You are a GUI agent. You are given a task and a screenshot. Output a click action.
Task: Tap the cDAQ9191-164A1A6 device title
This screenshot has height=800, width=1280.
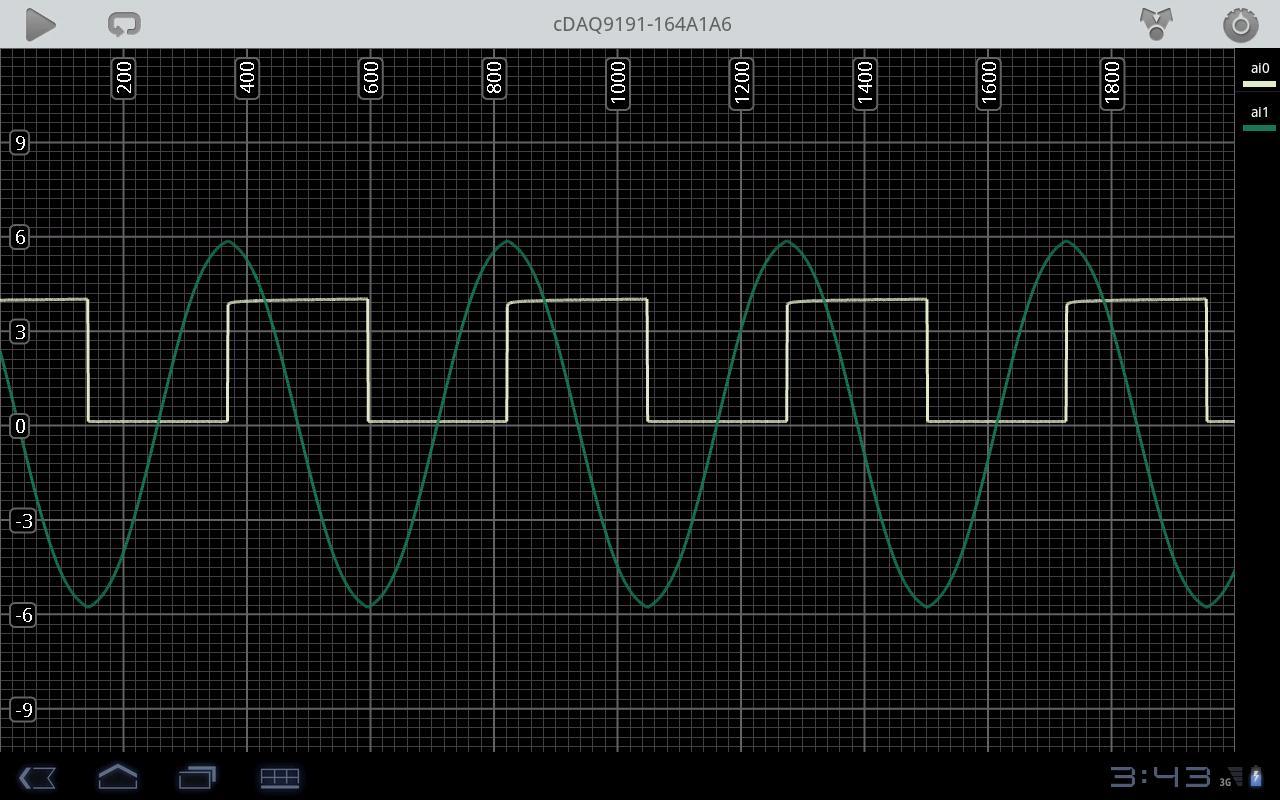coord(642,24)
